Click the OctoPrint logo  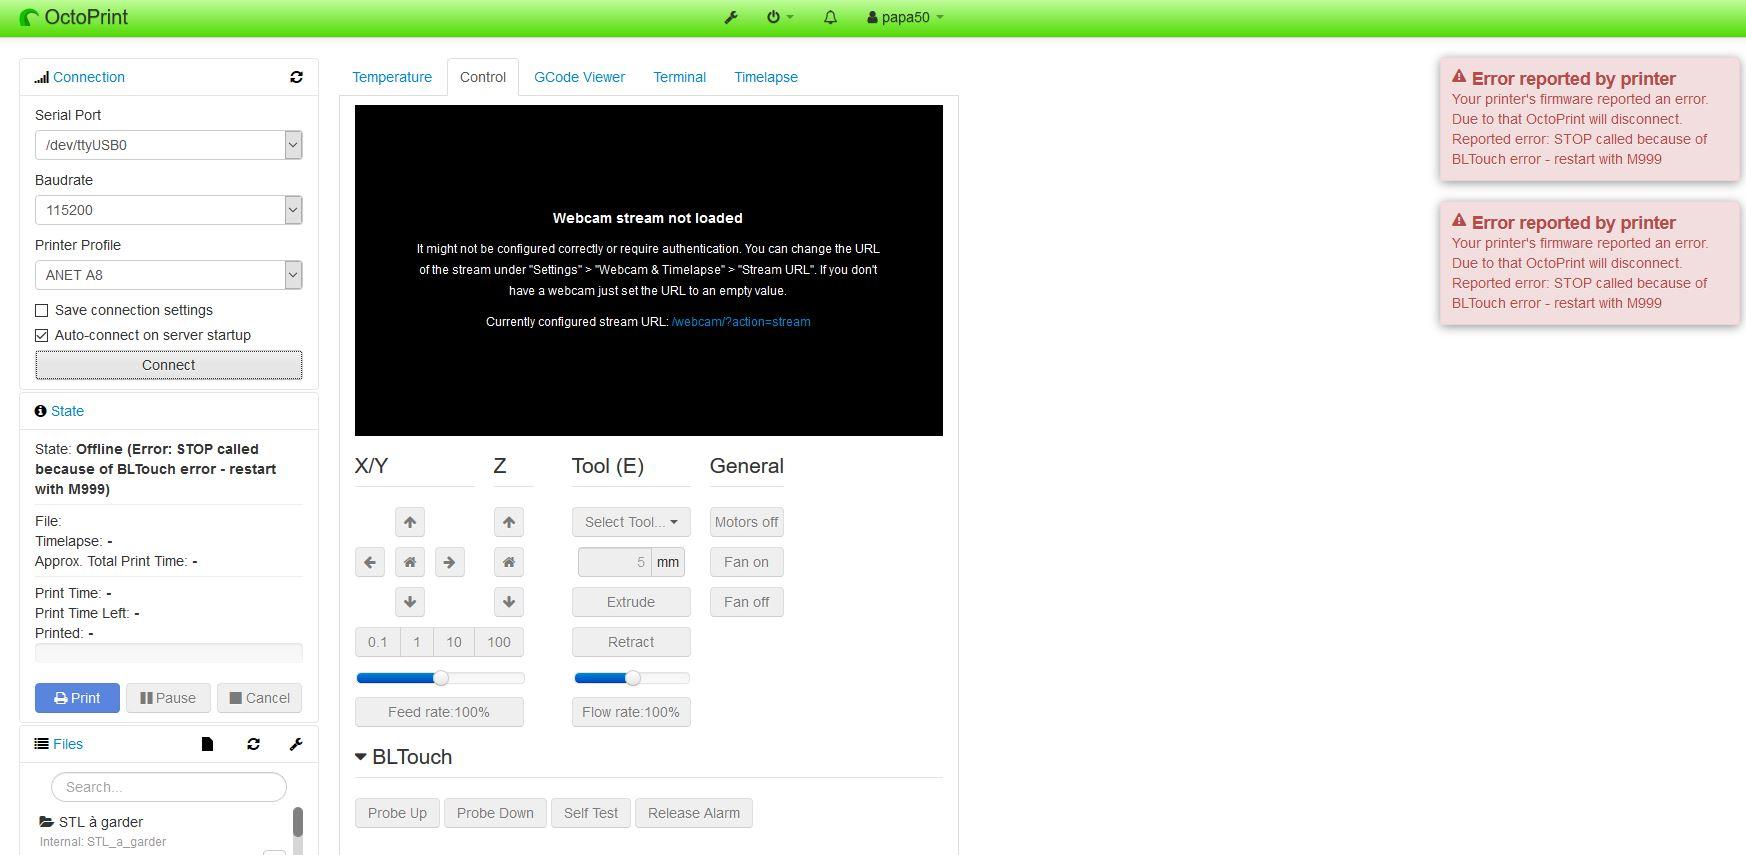[x=74, y=17]
